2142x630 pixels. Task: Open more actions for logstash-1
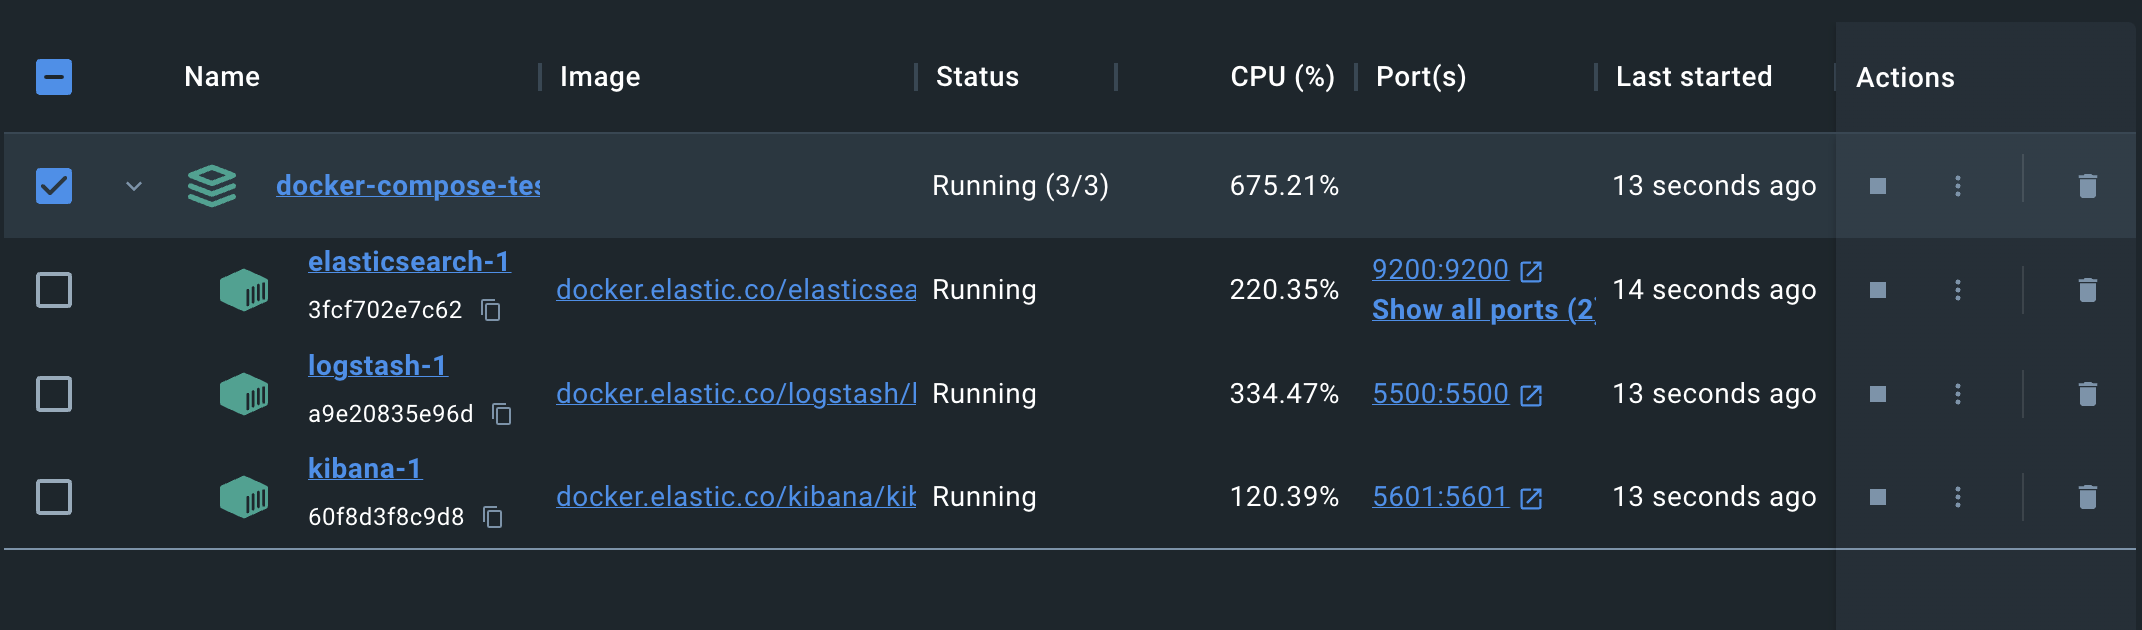click(1957, 394)
